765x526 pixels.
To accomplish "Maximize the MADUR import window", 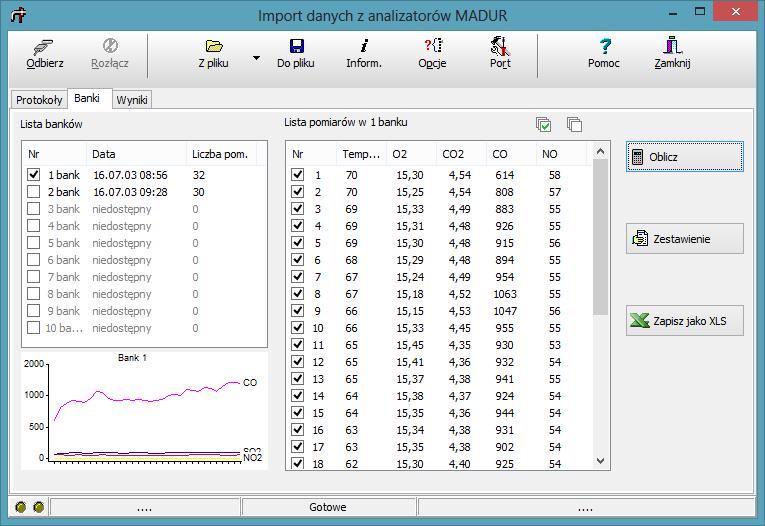I will [x=700, y=12].
